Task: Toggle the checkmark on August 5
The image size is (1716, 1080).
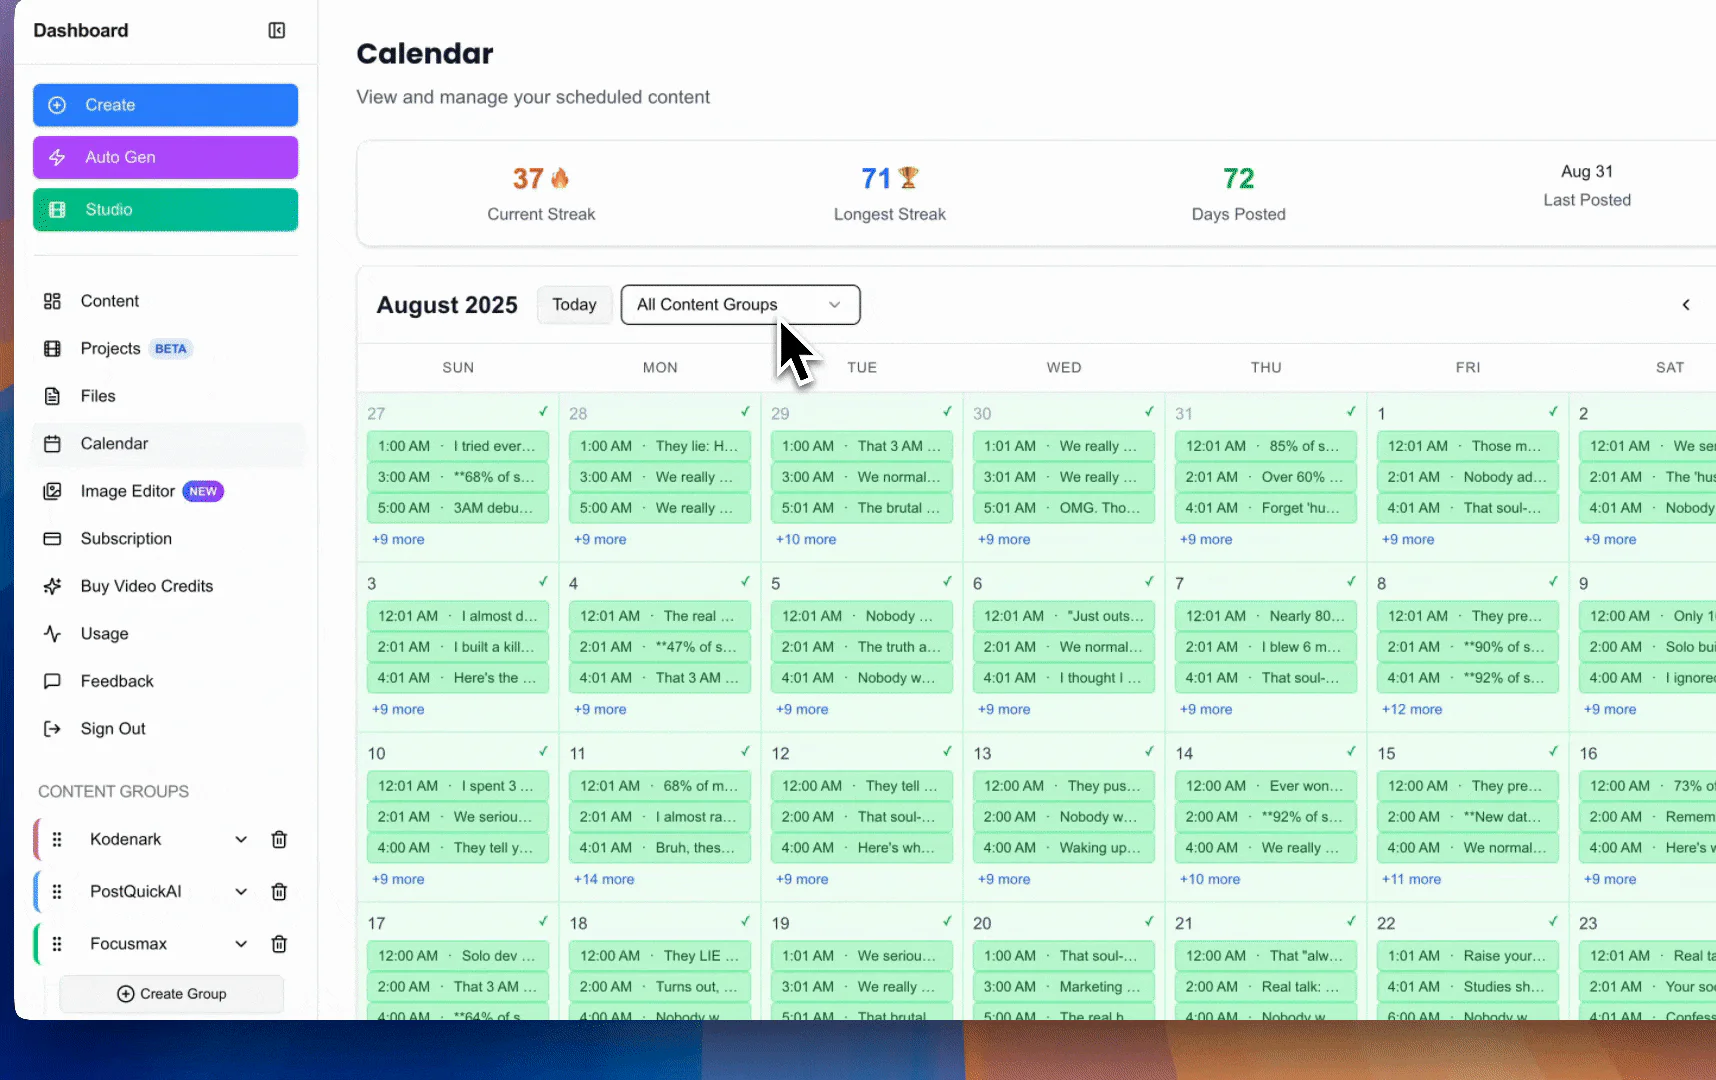Action: 947,582
